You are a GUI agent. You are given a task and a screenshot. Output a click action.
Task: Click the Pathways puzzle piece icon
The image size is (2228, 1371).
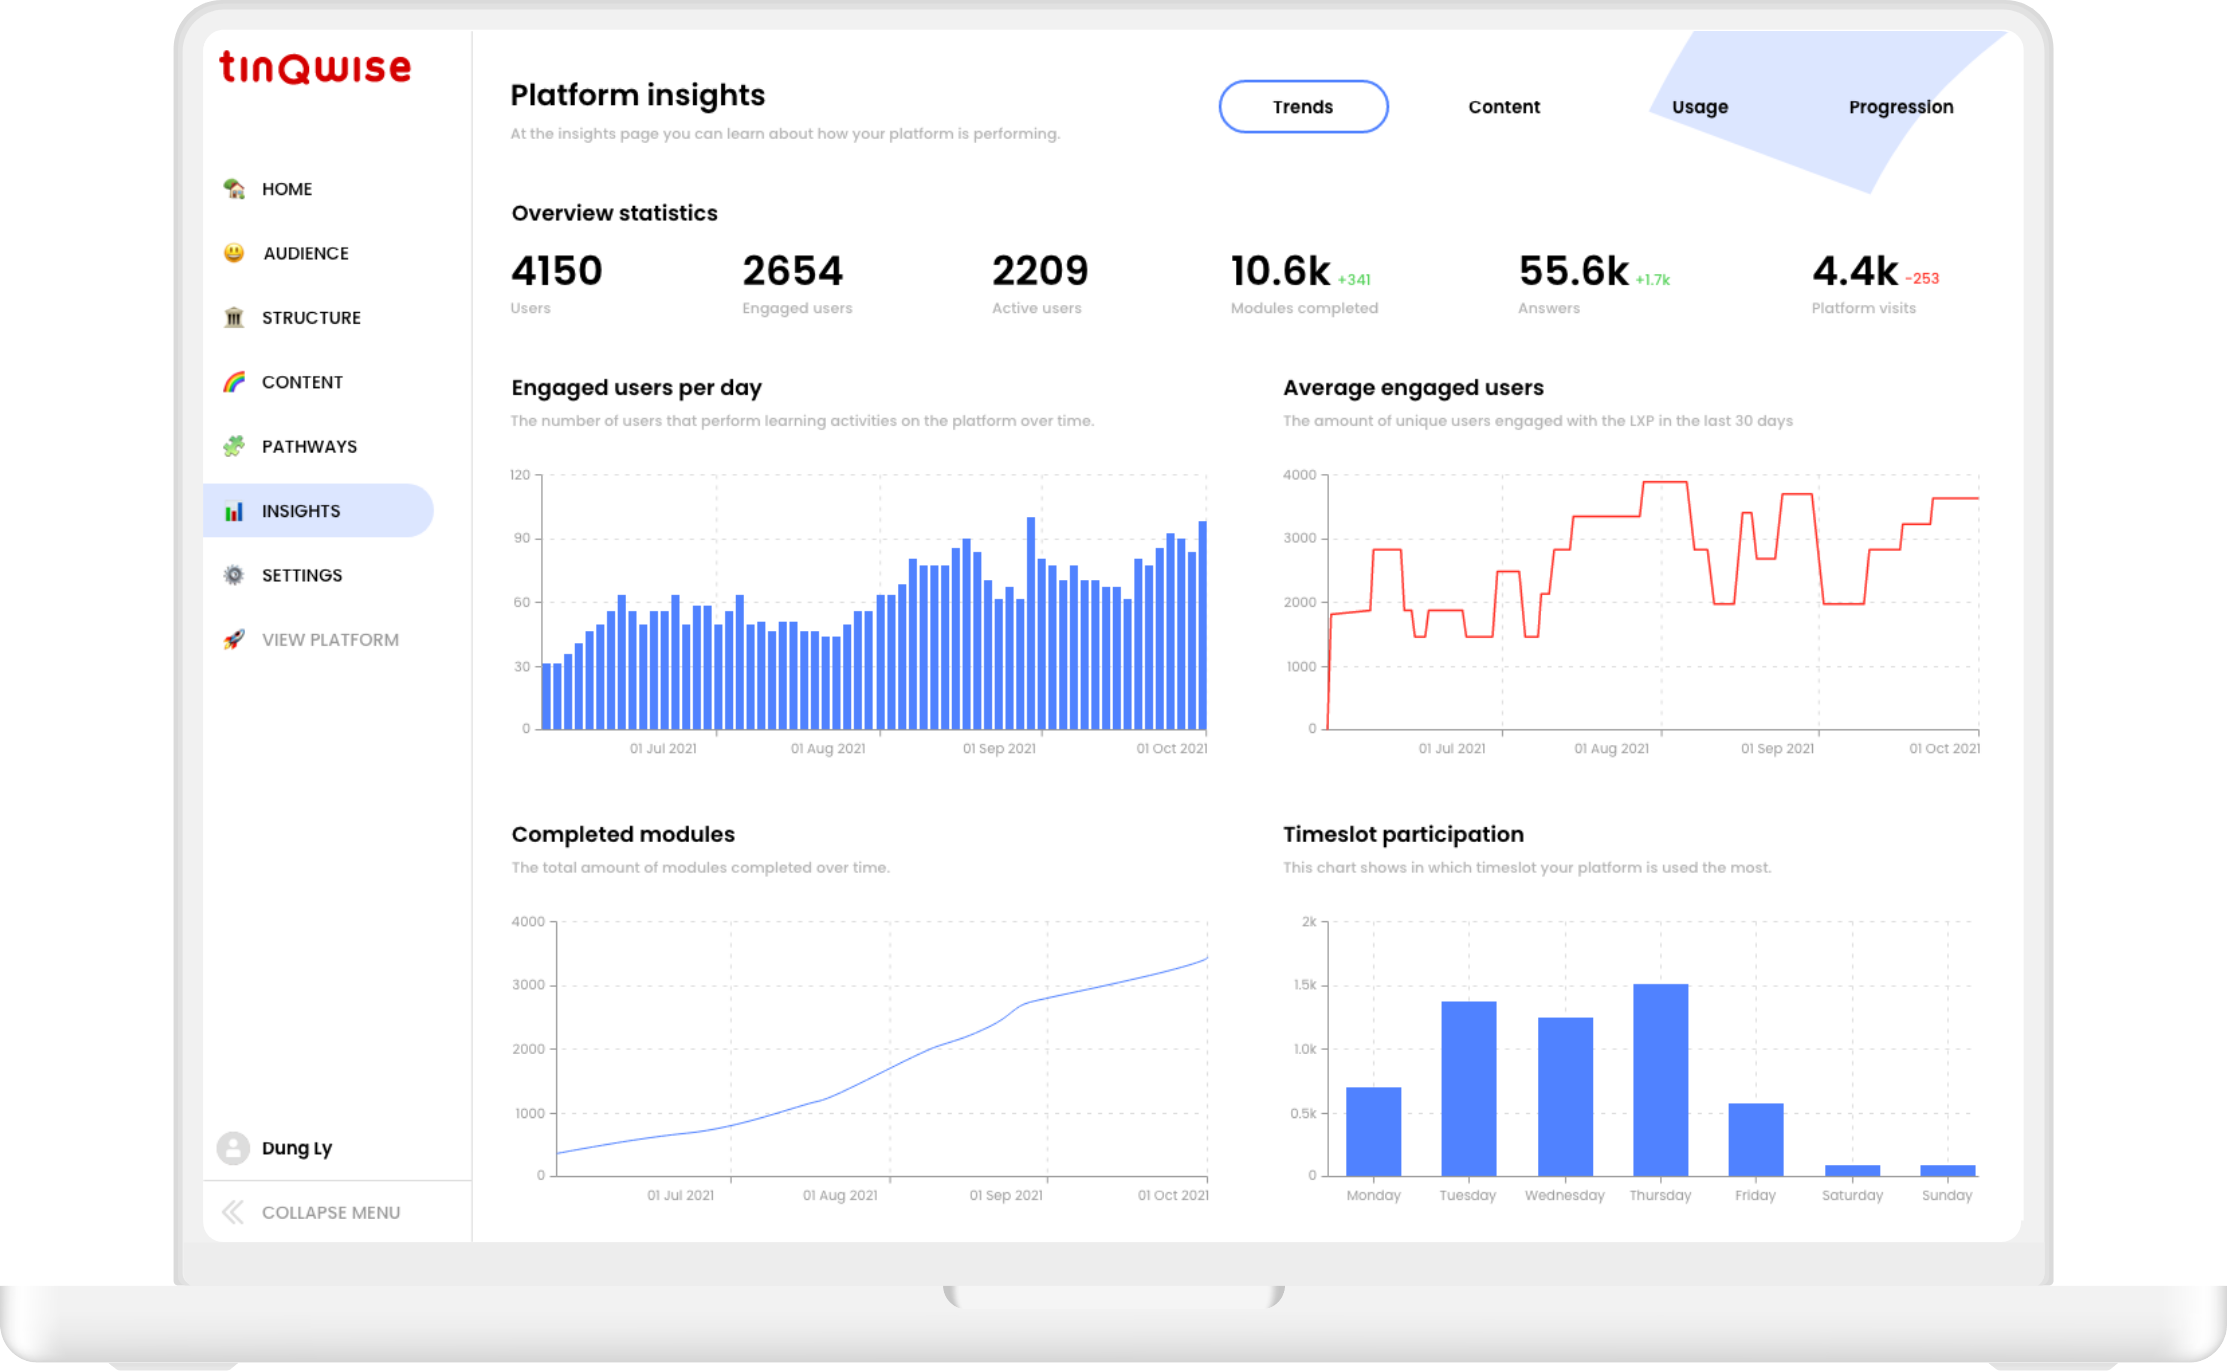pos(234,446)
